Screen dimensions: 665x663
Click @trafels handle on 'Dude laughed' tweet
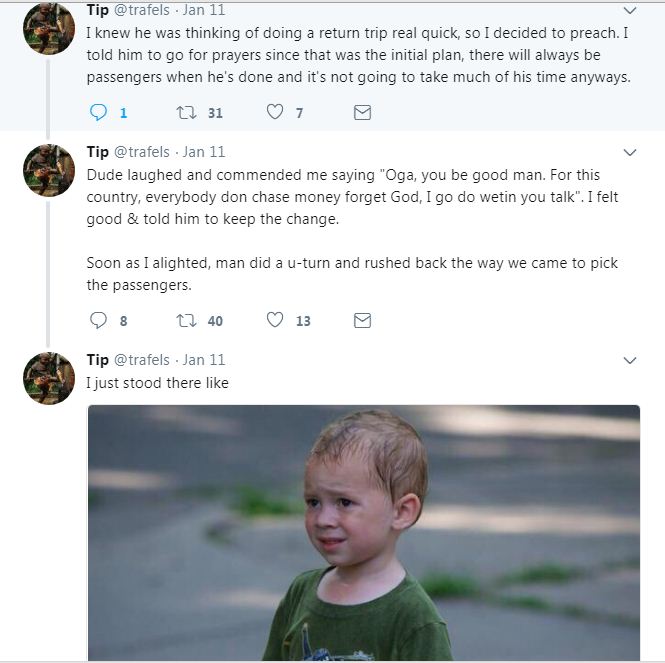click(141, 152)
